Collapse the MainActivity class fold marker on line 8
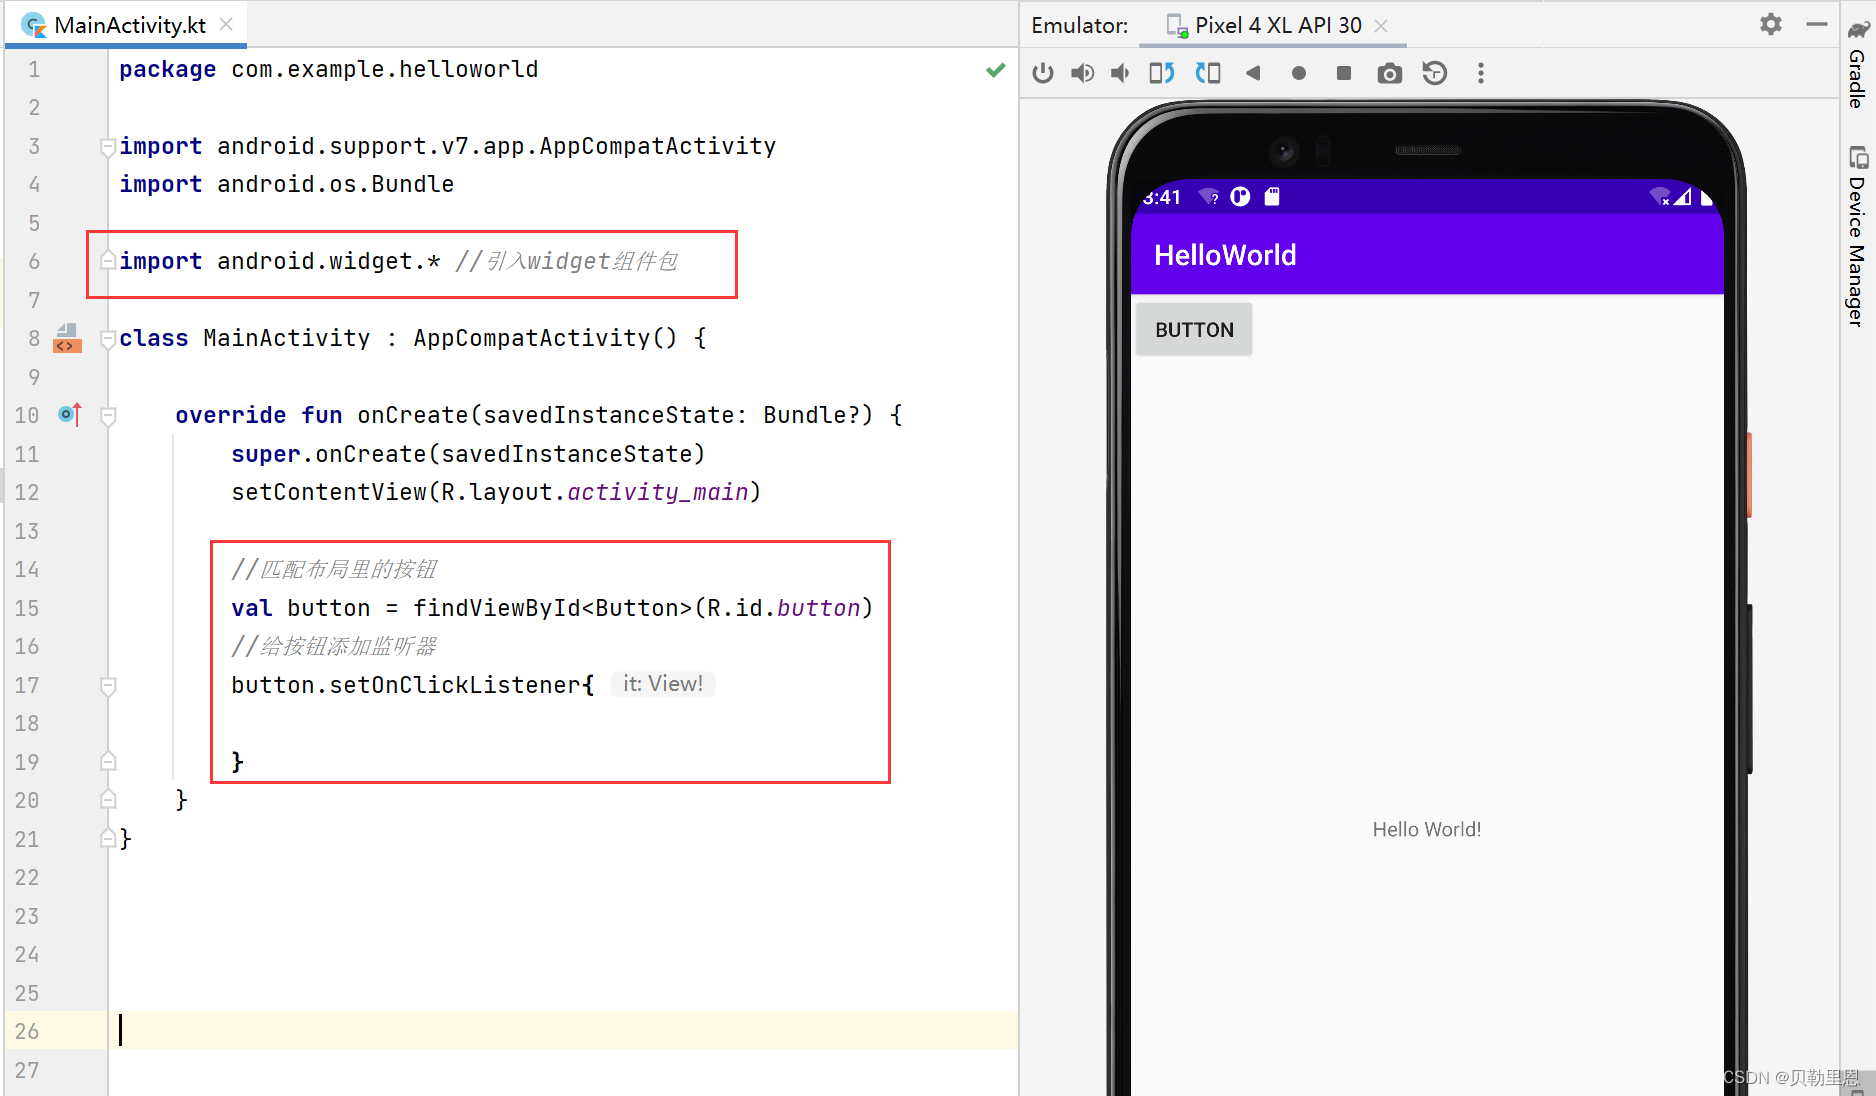 click(x=108, y=339)
